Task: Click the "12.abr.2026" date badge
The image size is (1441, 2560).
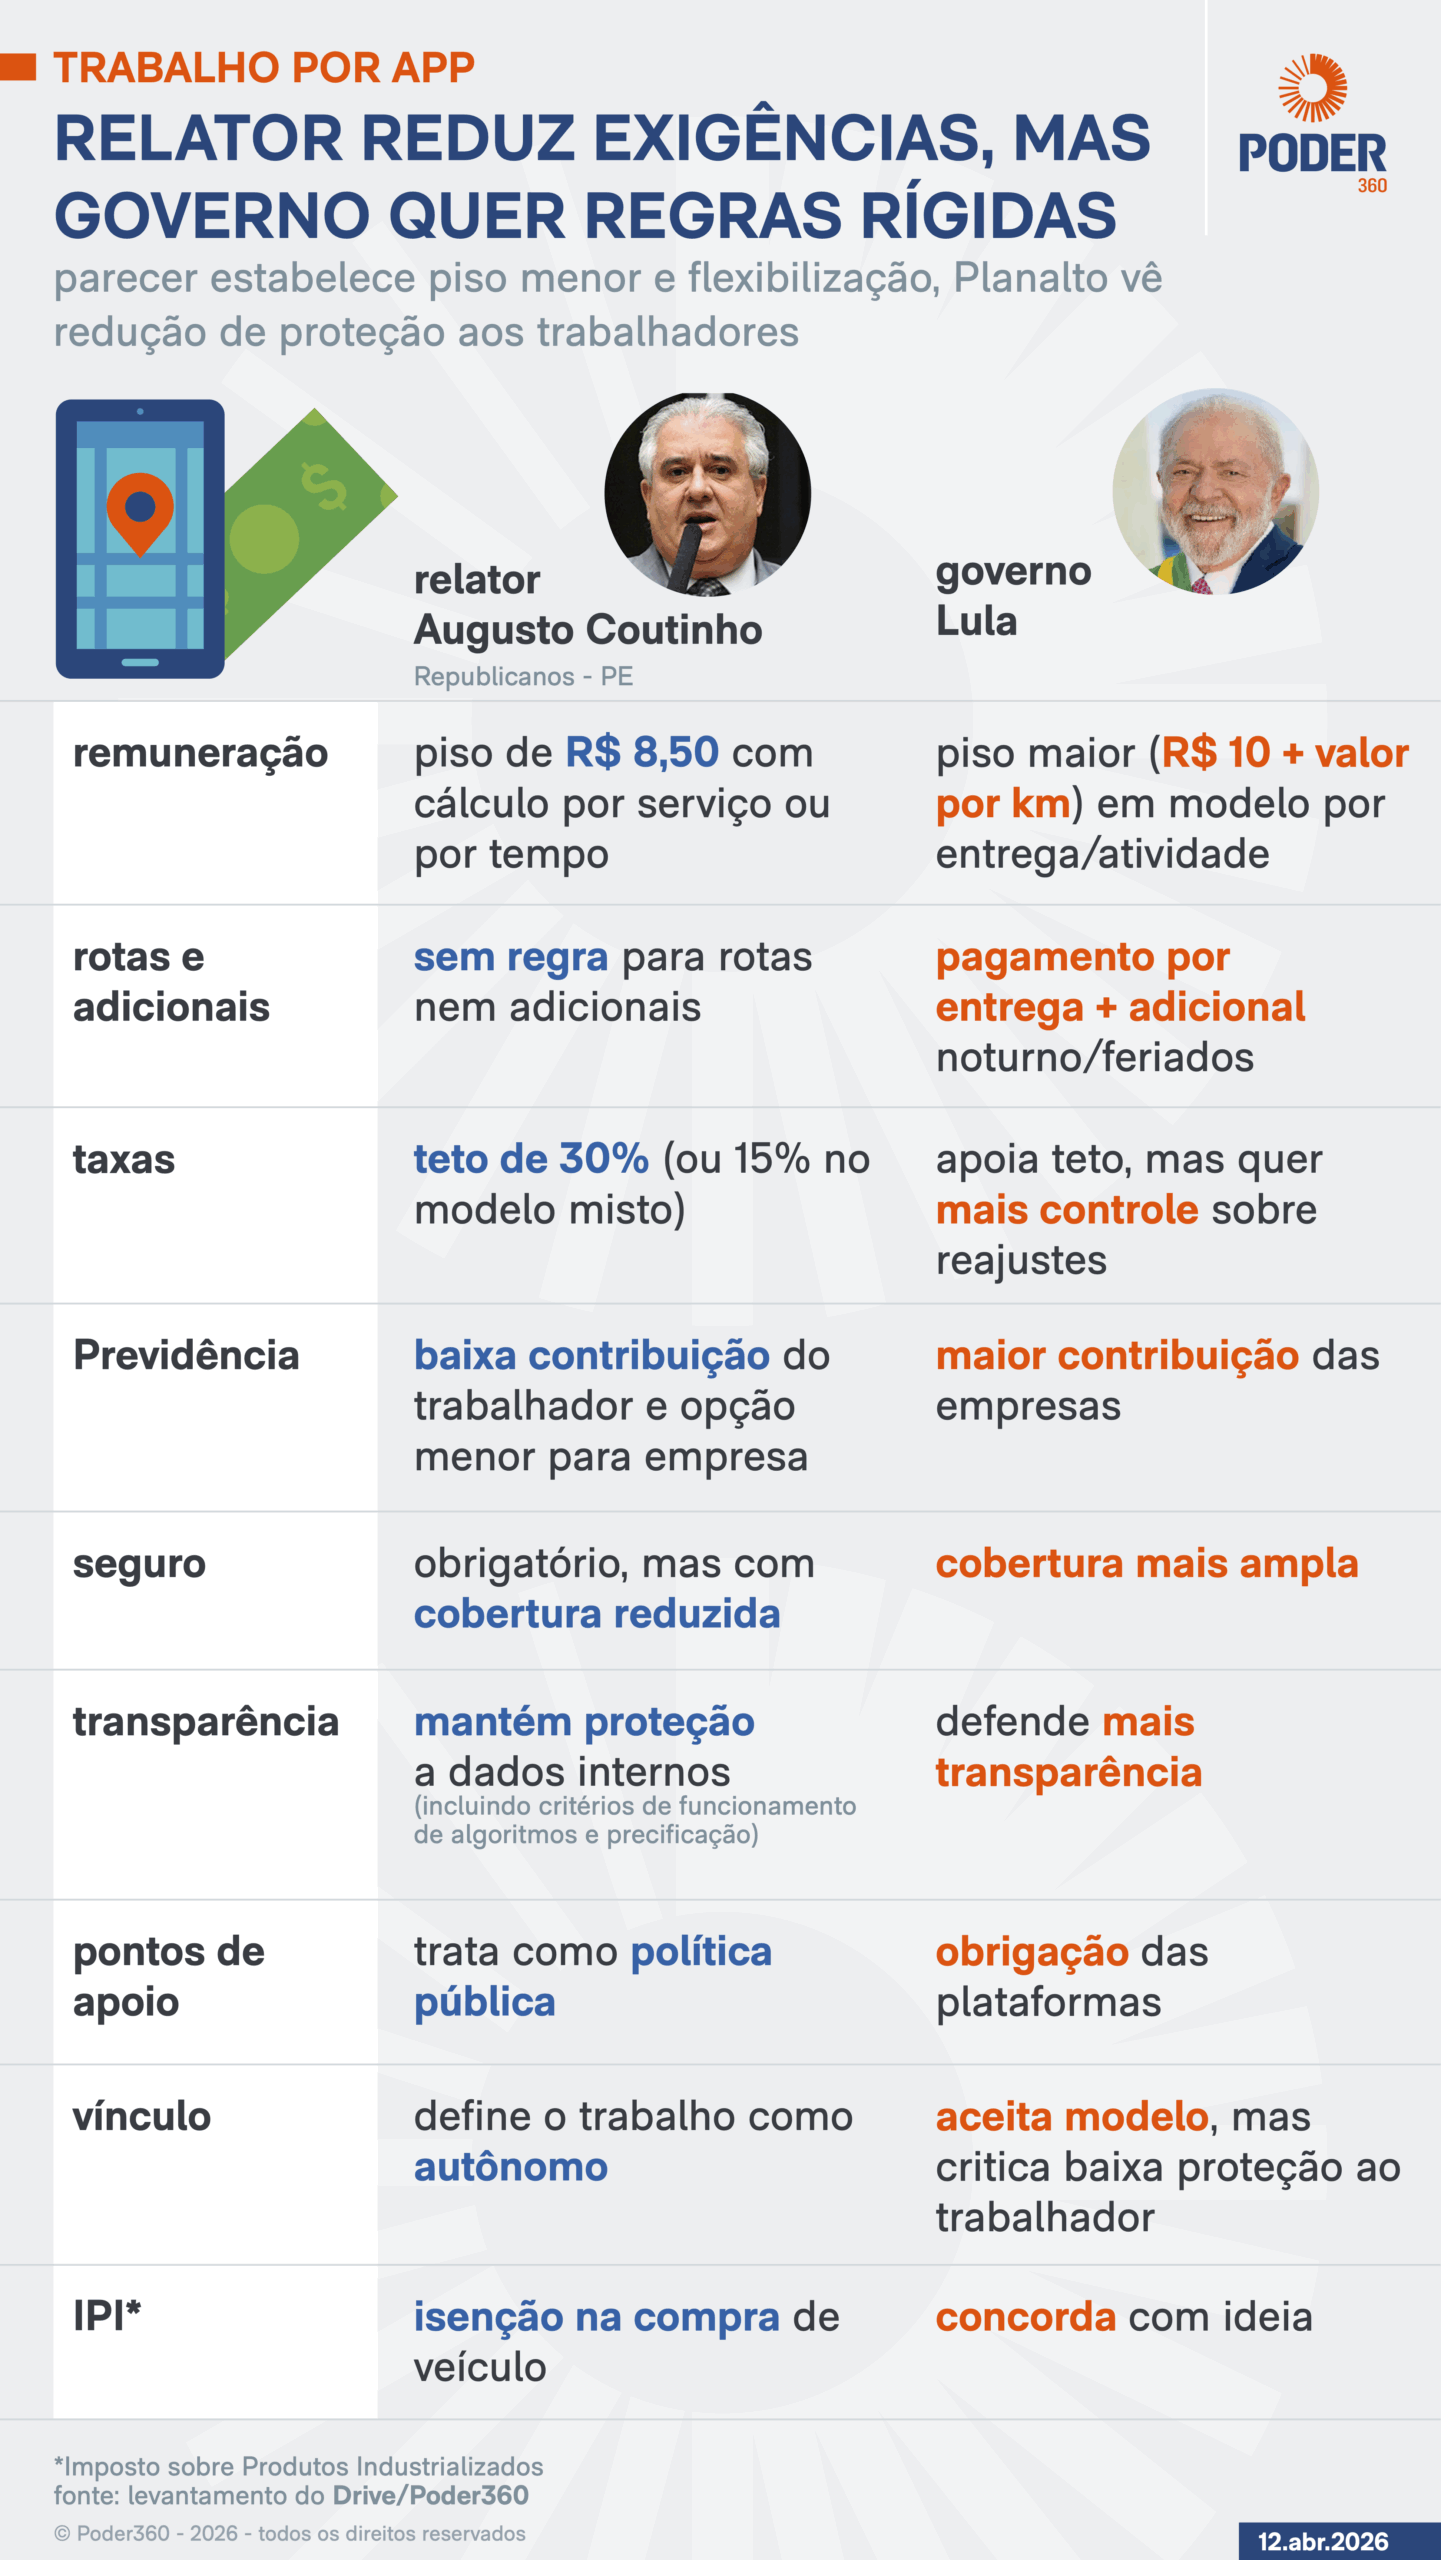Action: point(1323,2541)
